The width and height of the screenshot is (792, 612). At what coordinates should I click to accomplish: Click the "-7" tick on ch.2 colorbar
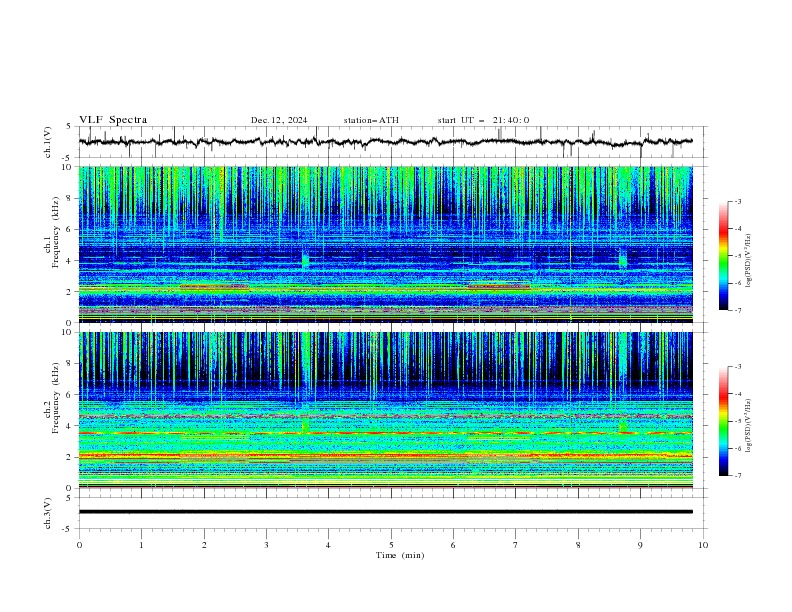click(737, 476)
